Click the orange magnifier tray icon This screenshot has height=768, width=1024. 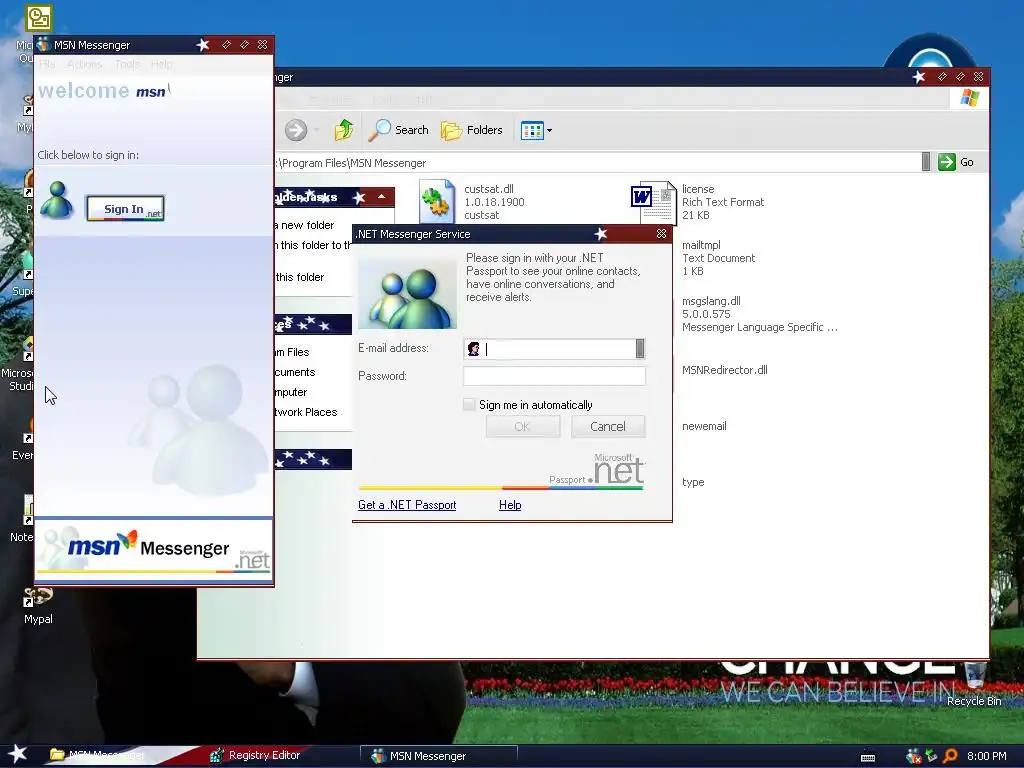[x=950, y=756]
